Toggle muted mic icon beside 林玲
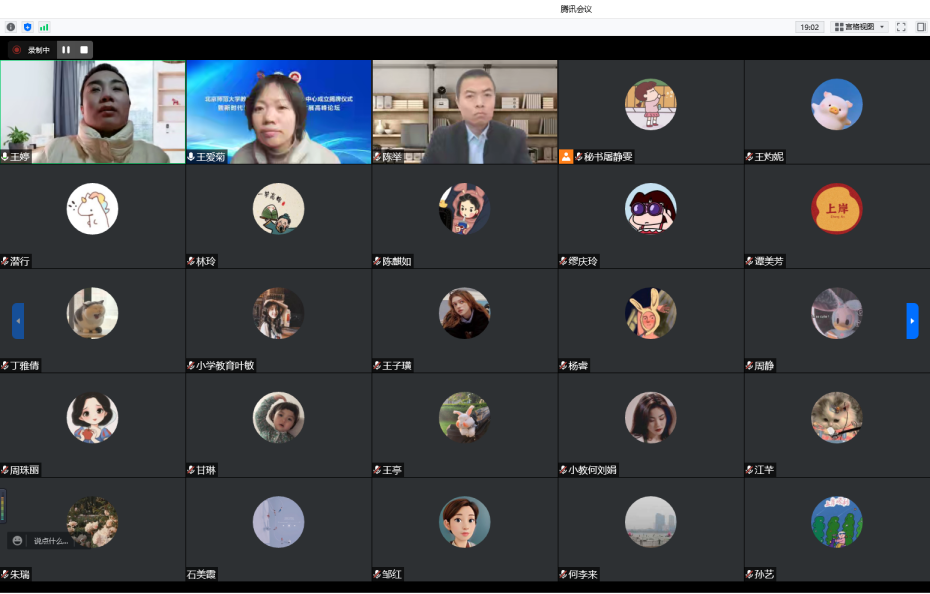This screenshot has width=930, height=594. click(x=191, y=262)
